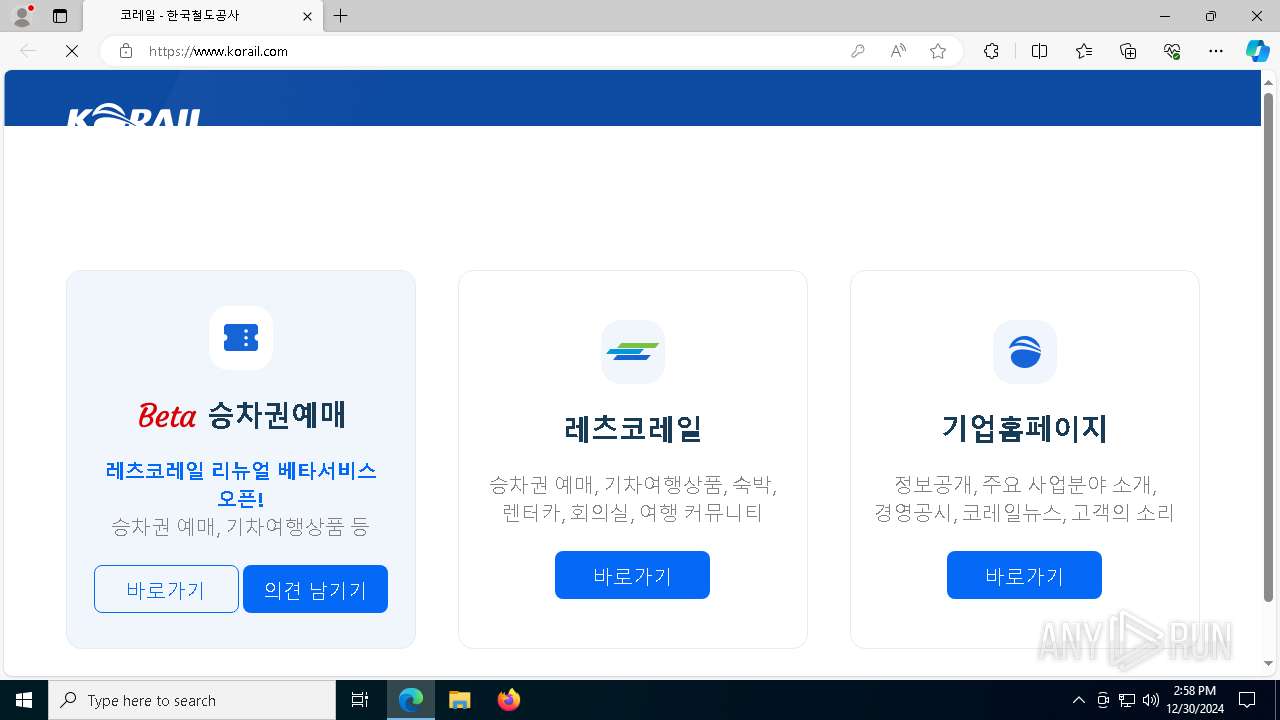Click the 레츠코레일 card heading

[633, 428]
